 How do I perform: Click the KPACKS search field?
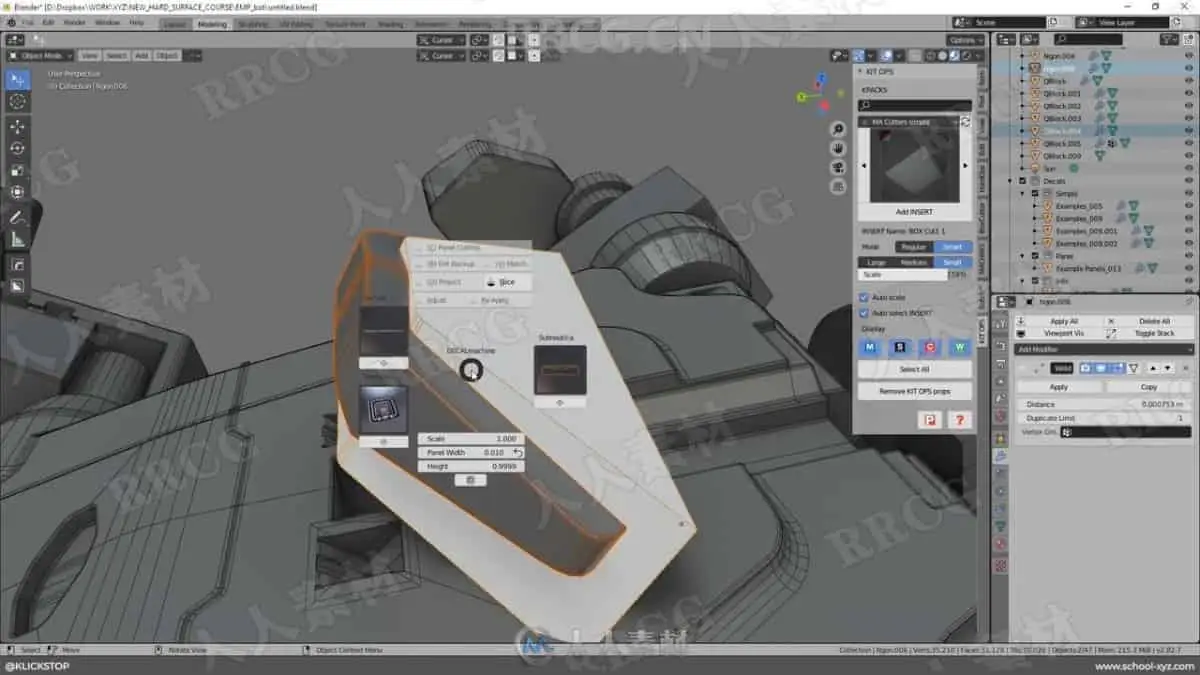(915, 105)
